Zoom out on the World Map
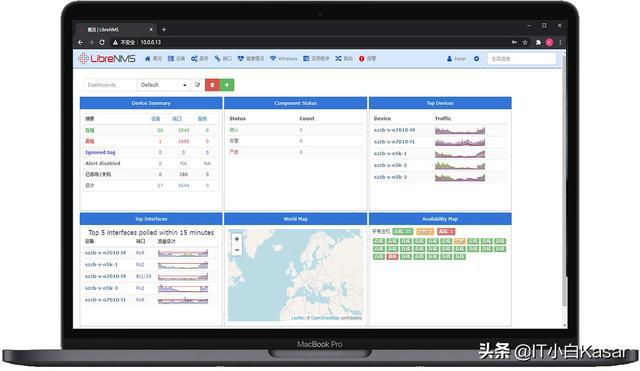 pyautogui.click(x=237, y=250)
